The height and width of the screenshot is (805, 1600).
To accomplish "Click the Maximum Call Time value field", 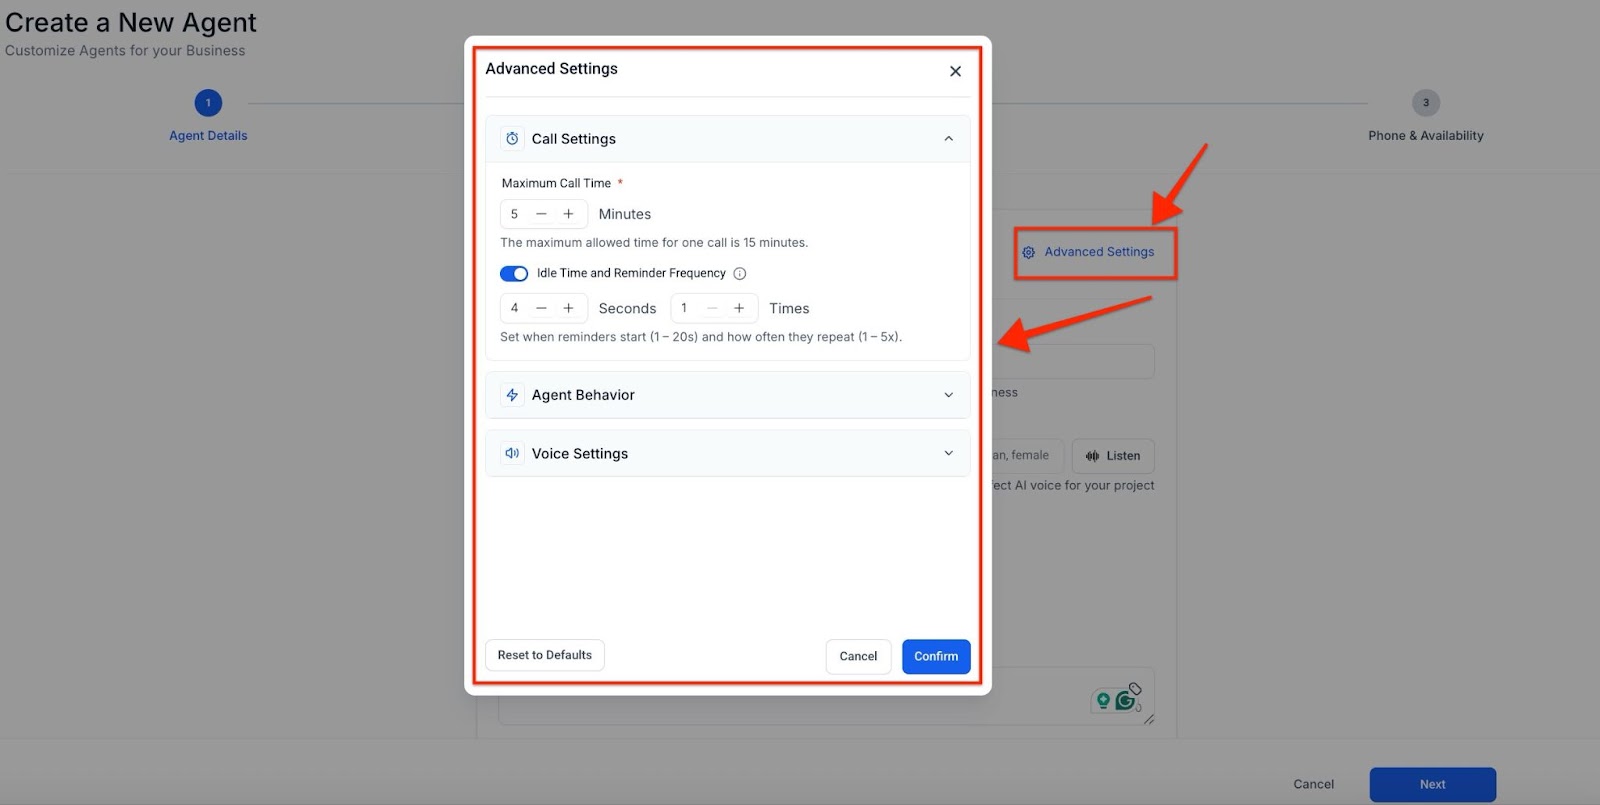I will pos(515,214).
